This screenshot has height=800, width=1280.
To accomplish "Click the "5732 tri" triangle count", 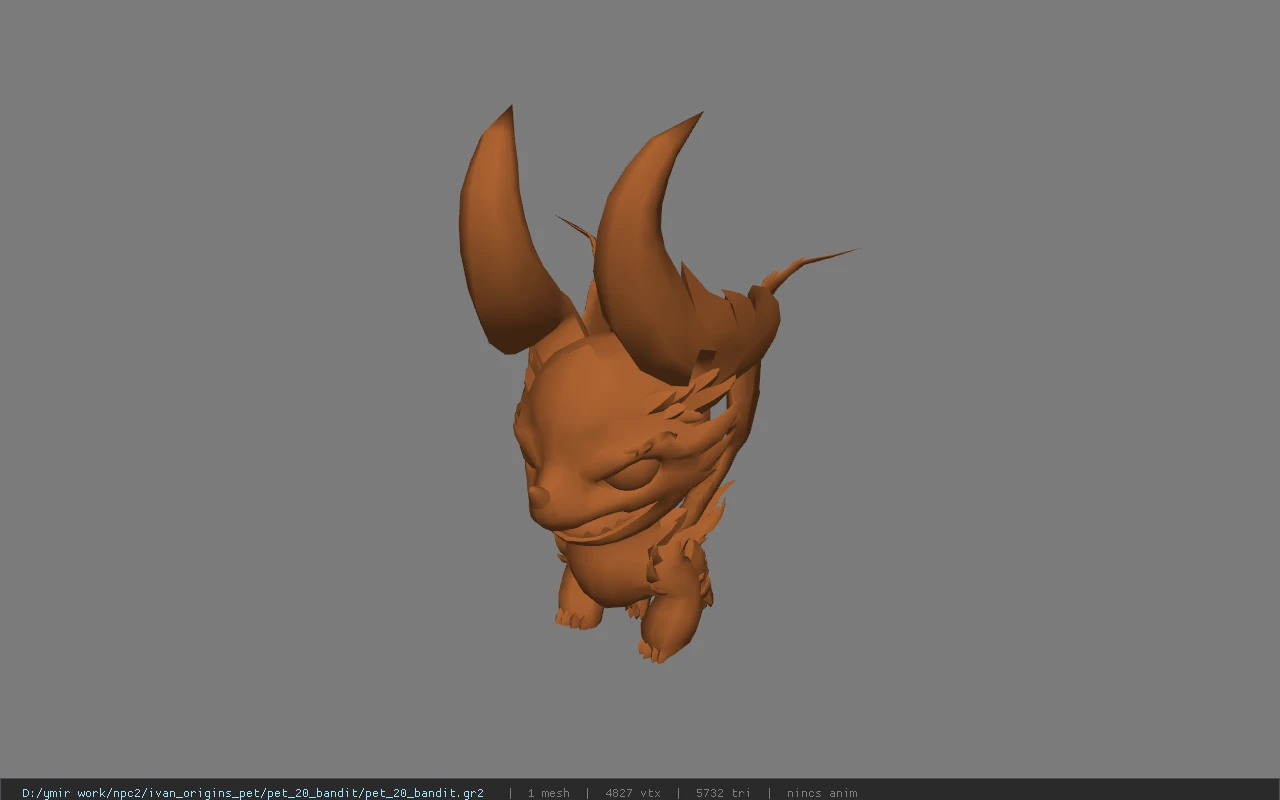I will (723, 793).
